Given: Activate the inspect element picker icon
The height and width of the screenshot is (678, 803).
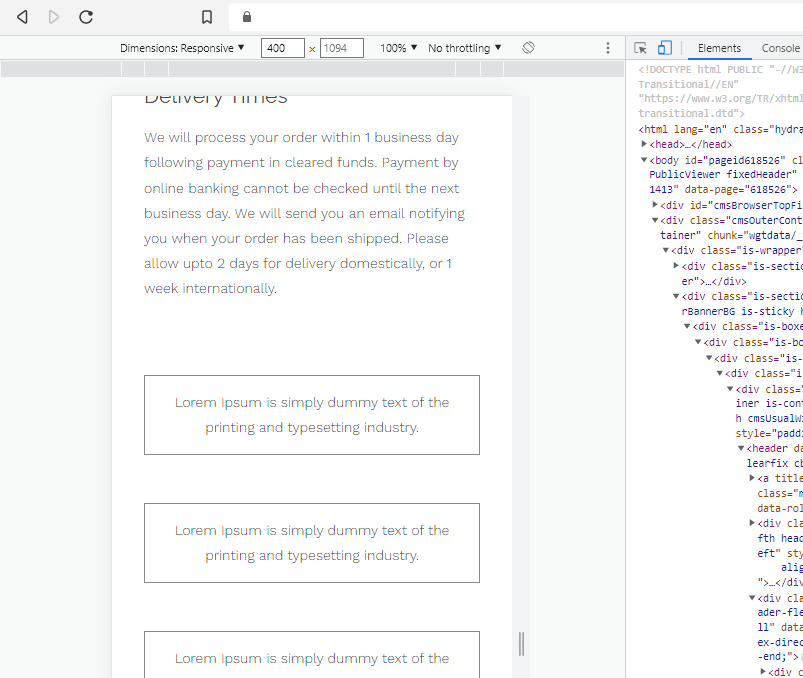Looking at the screenshot, I should click(x=640, y=48).
